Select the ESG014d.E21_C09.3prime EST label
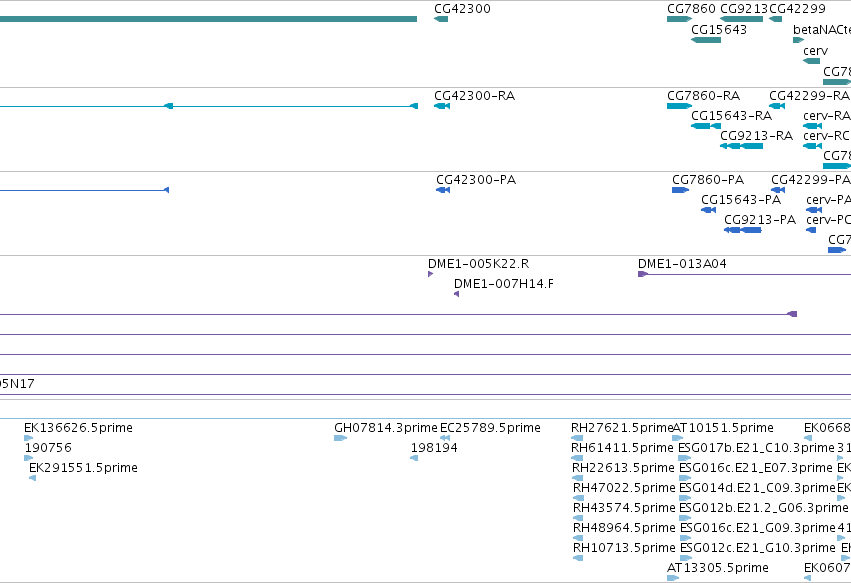 (757, 488)
